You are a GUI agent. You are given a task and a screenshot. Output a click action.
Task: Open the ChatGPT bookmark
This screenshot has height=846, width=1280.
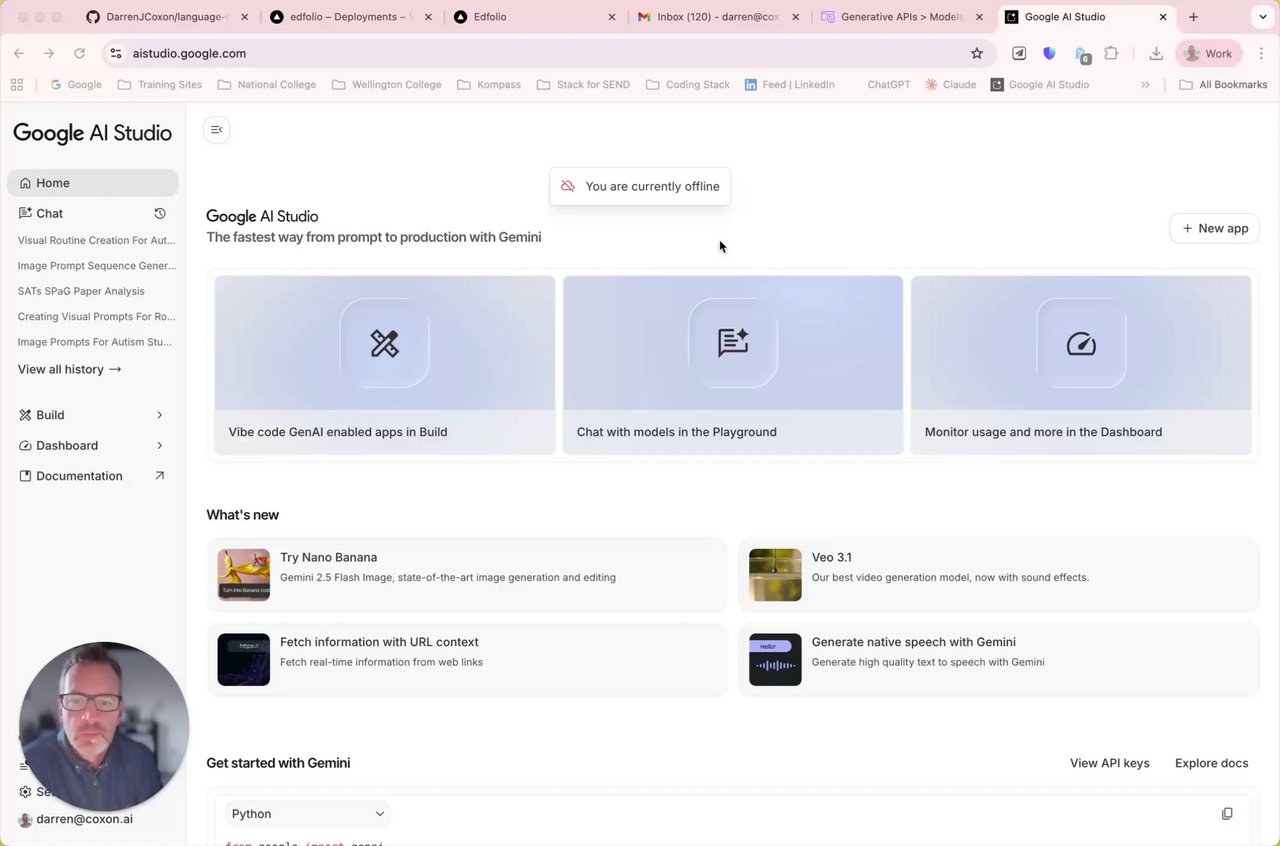[x=888, y=85]
